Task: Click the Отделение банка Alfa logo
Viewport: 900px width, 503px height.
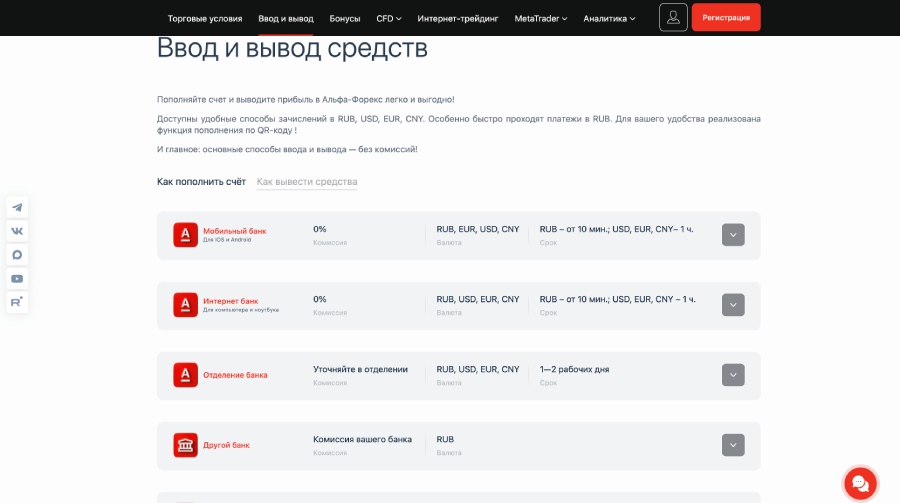Action: 185,375
